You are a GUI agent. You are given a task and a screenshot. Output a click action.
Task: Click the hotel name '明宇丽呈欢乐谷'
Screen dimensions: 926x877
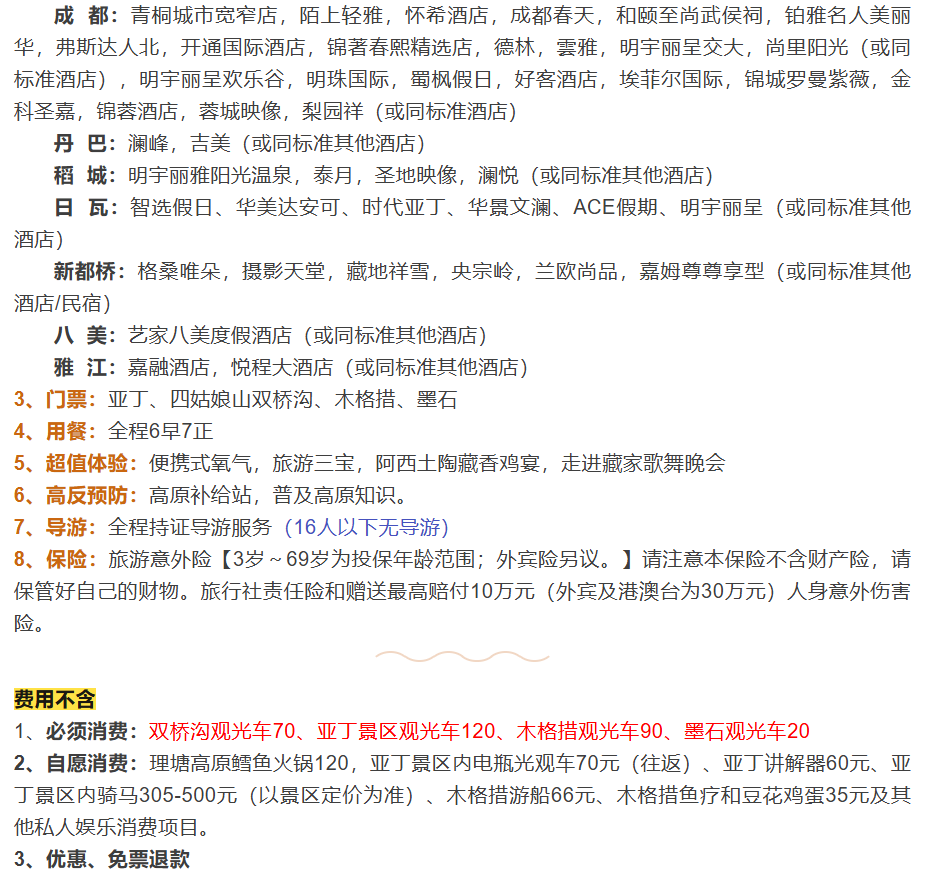coord(212,79)
